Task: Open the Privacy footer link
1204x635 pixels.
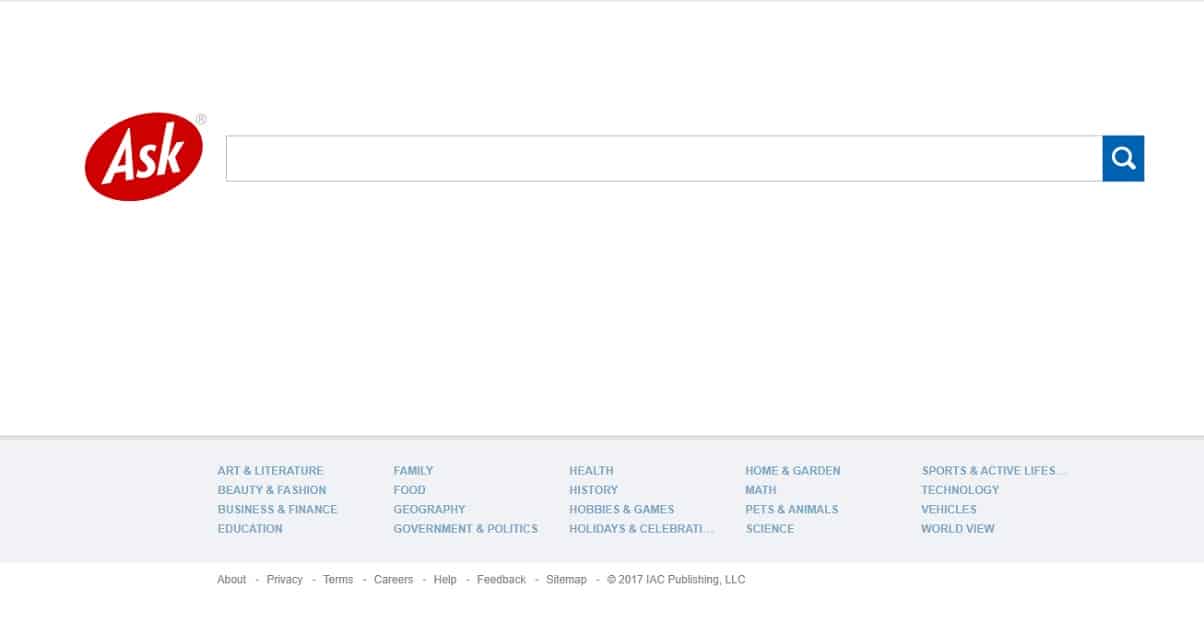Action: [x=284, y=580]
